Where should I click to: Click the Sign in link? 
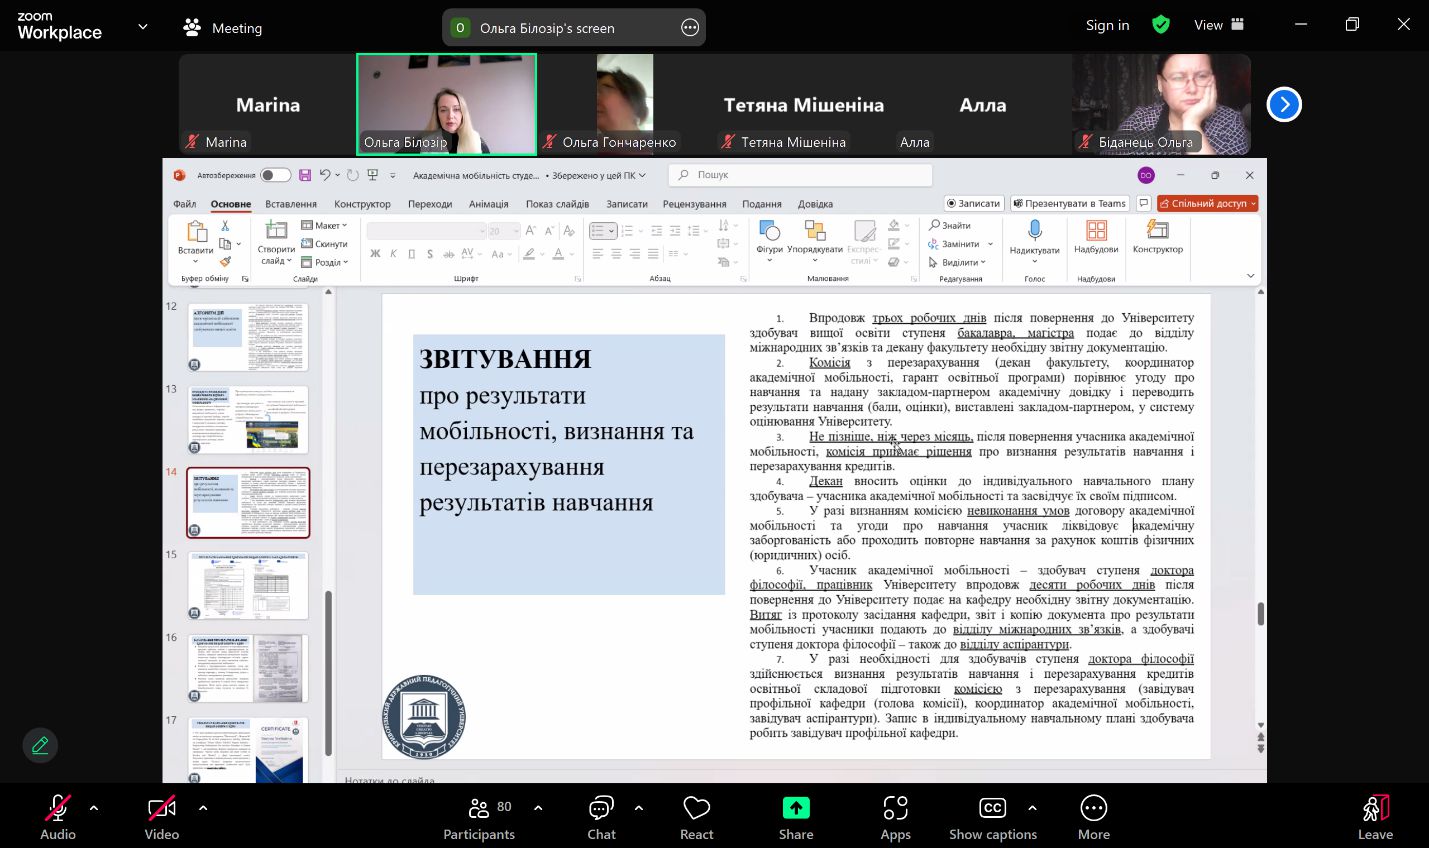click(1107, 25)
